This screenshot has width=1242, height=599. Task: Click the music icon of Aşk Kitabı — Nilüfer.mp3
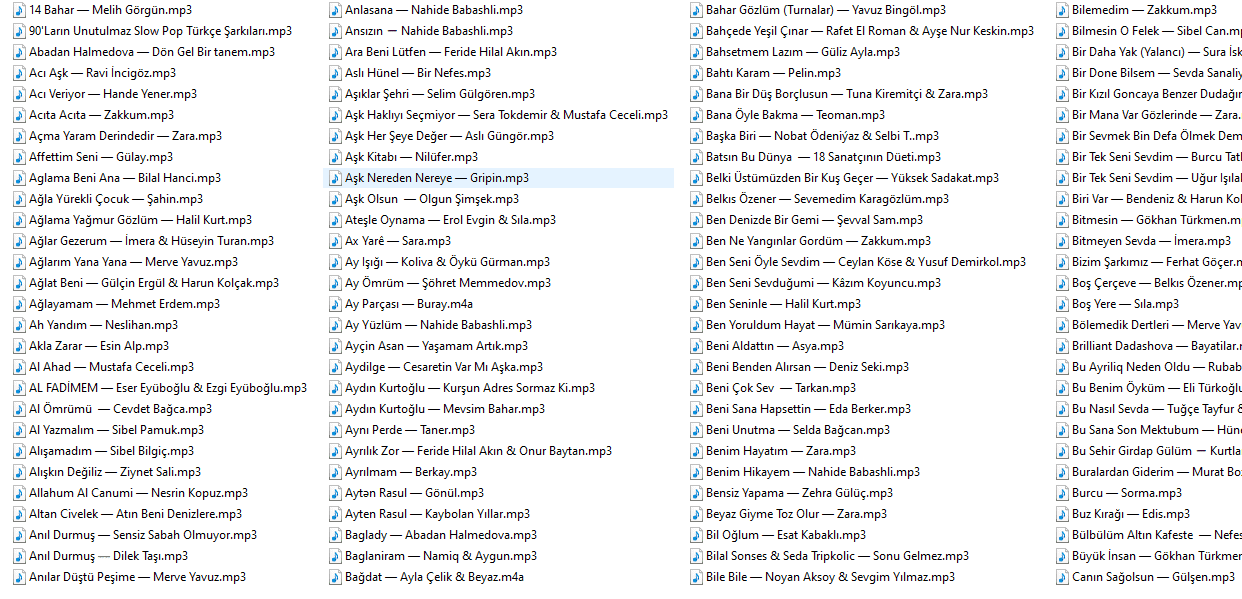[x=335, y=157]
